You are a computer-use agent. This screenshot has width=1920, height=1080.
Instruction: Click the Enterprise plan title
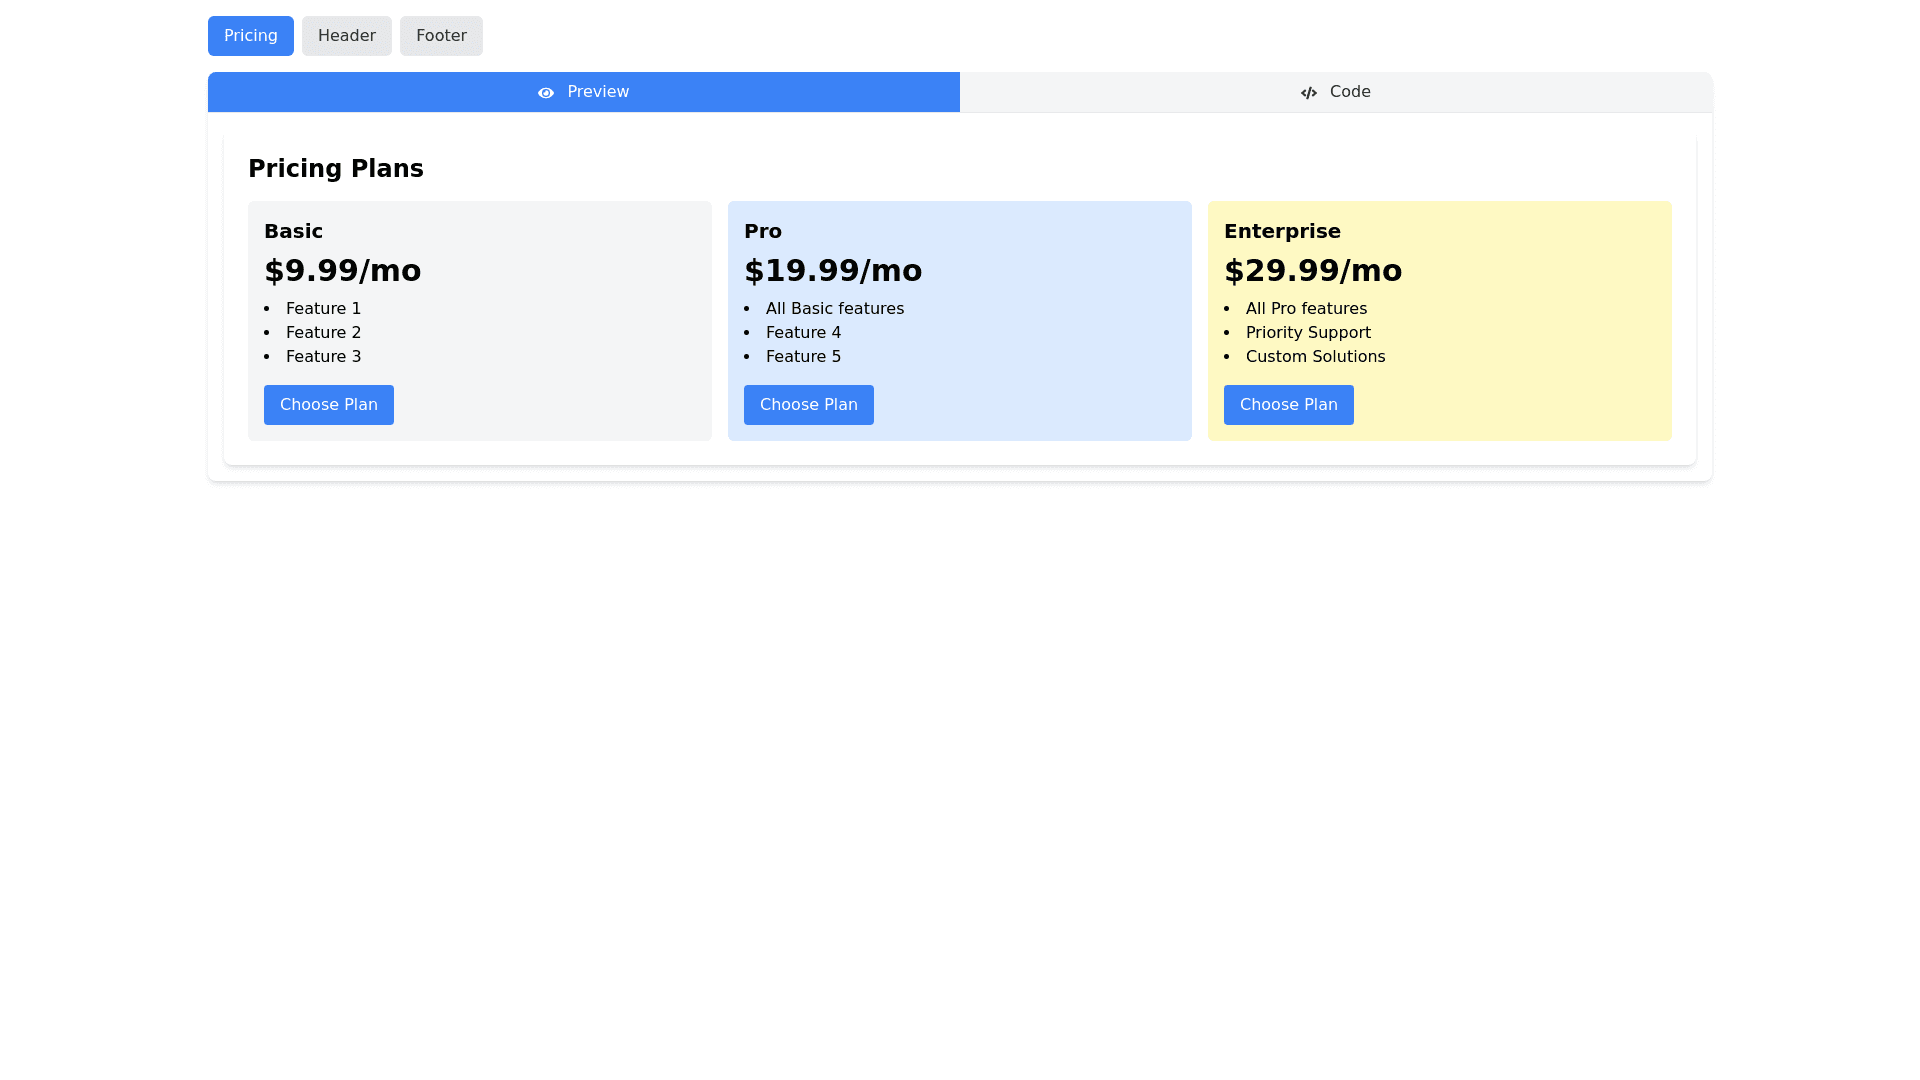coord(1281,231)
